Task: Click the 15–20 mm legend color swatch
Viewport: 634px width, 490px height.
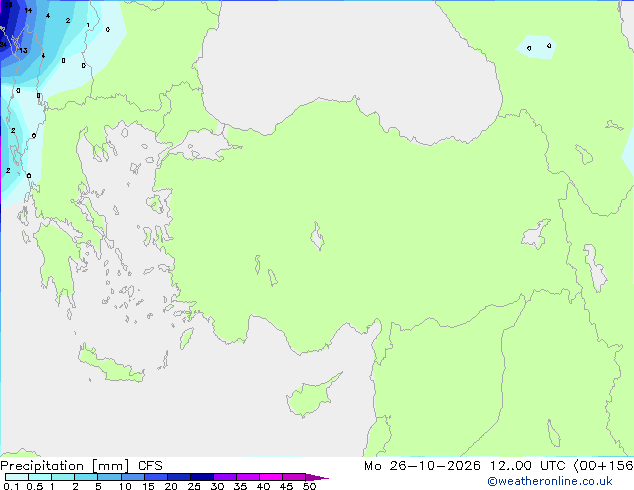Action: pyautogui.click(x=156, y=477)
